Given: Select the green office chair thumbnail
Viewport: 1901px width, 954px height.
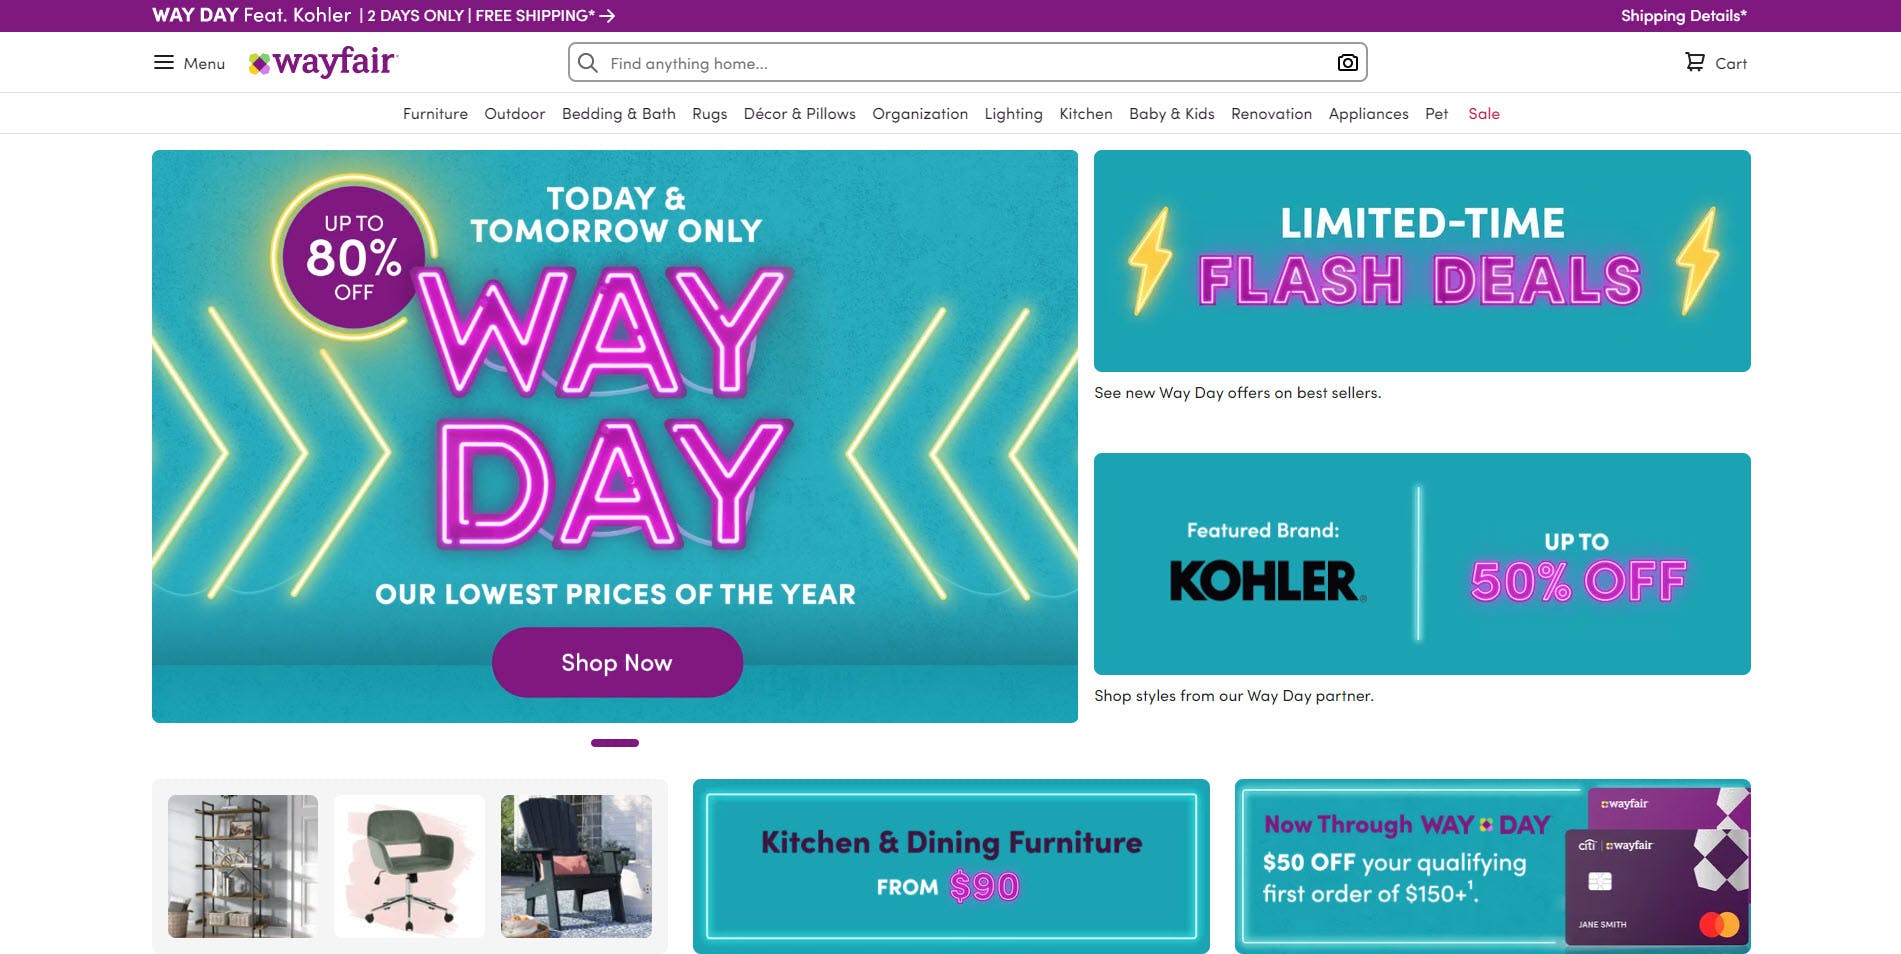Looking at the screenshot, I should [409, 866].
